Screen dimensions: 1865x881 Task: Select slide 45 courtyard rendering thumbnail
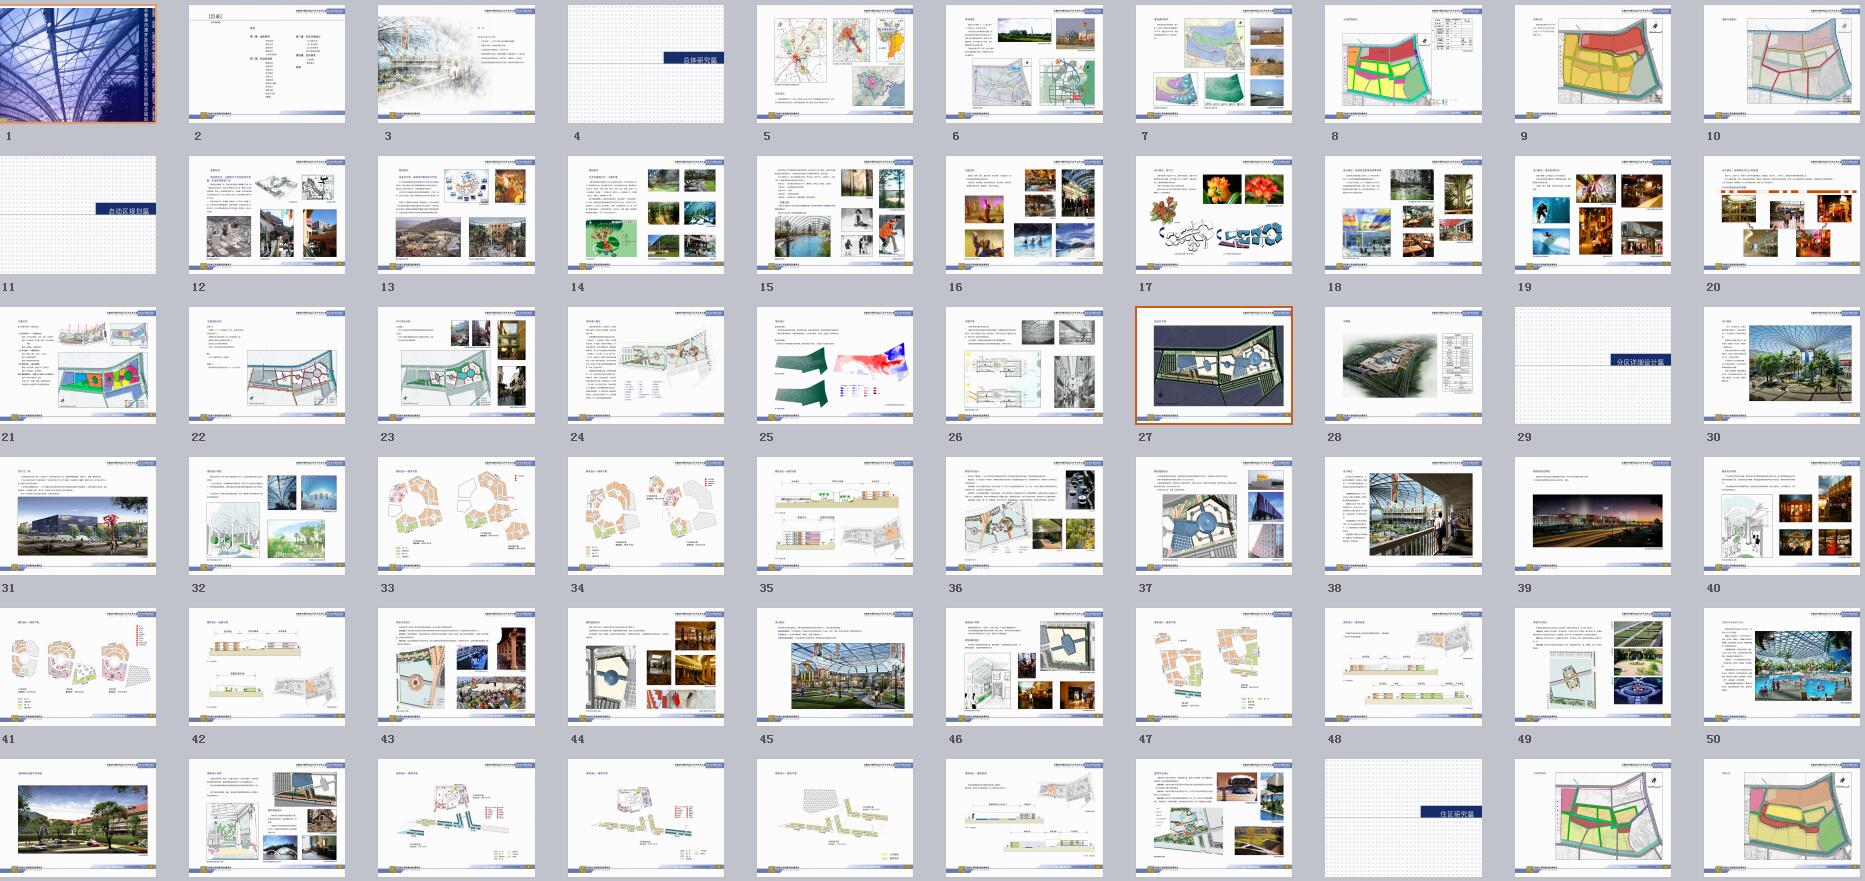click(x=835, y=667)
